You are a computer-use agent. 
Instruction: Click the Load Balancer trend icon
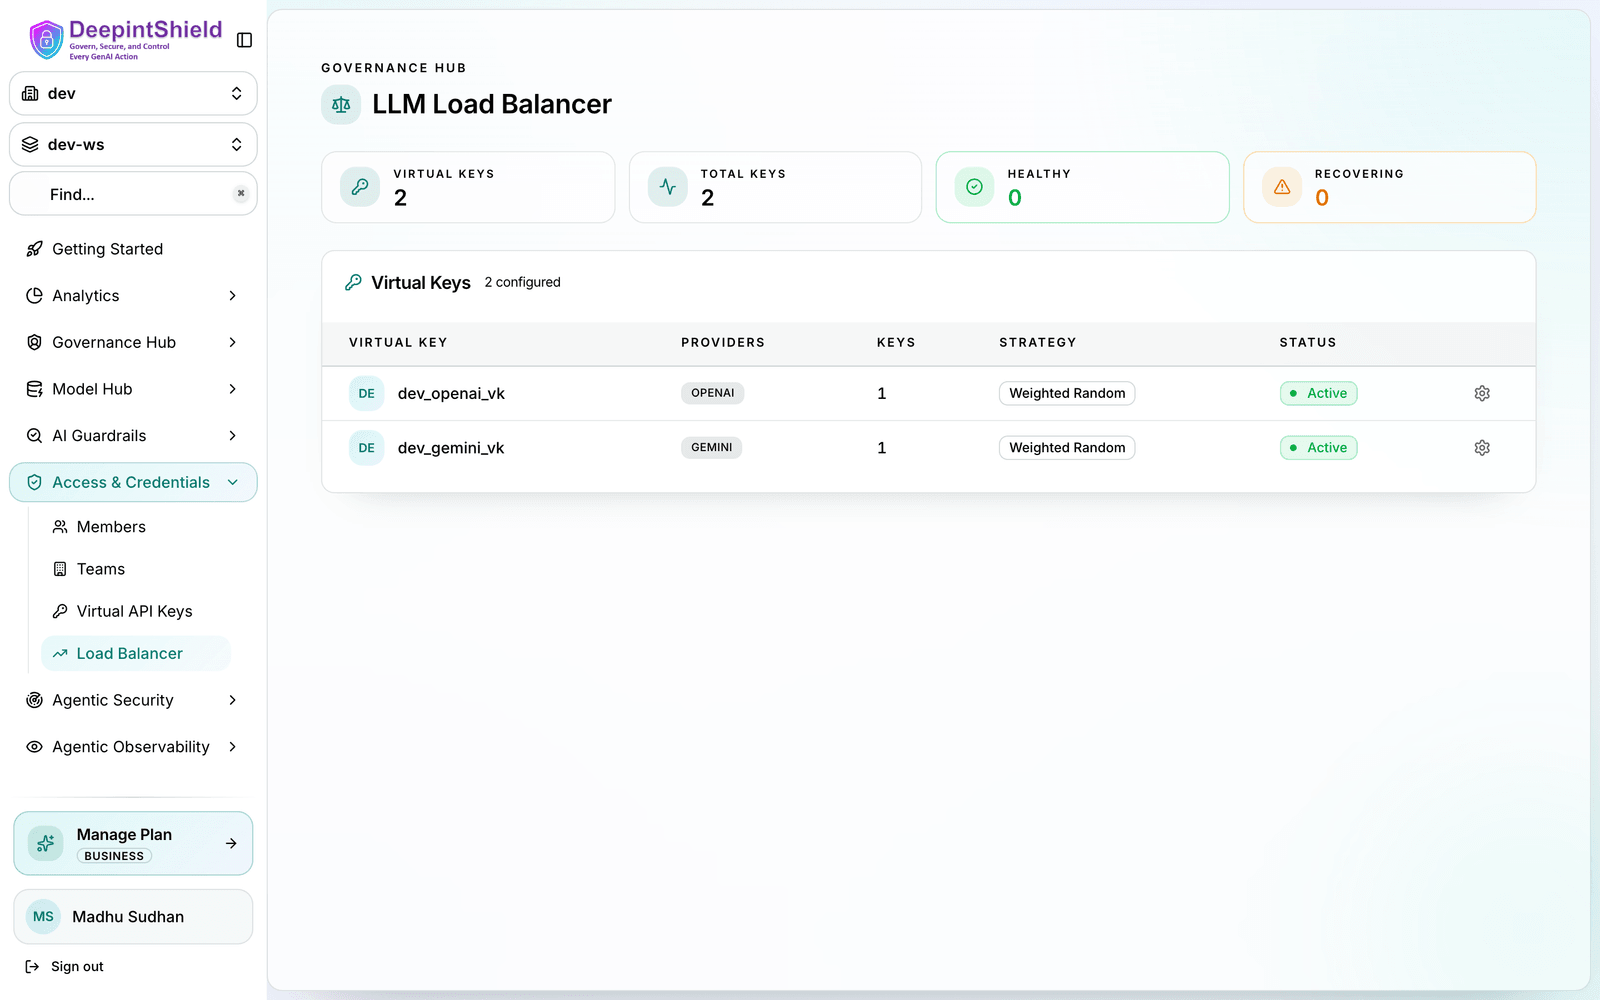(60, 654)
